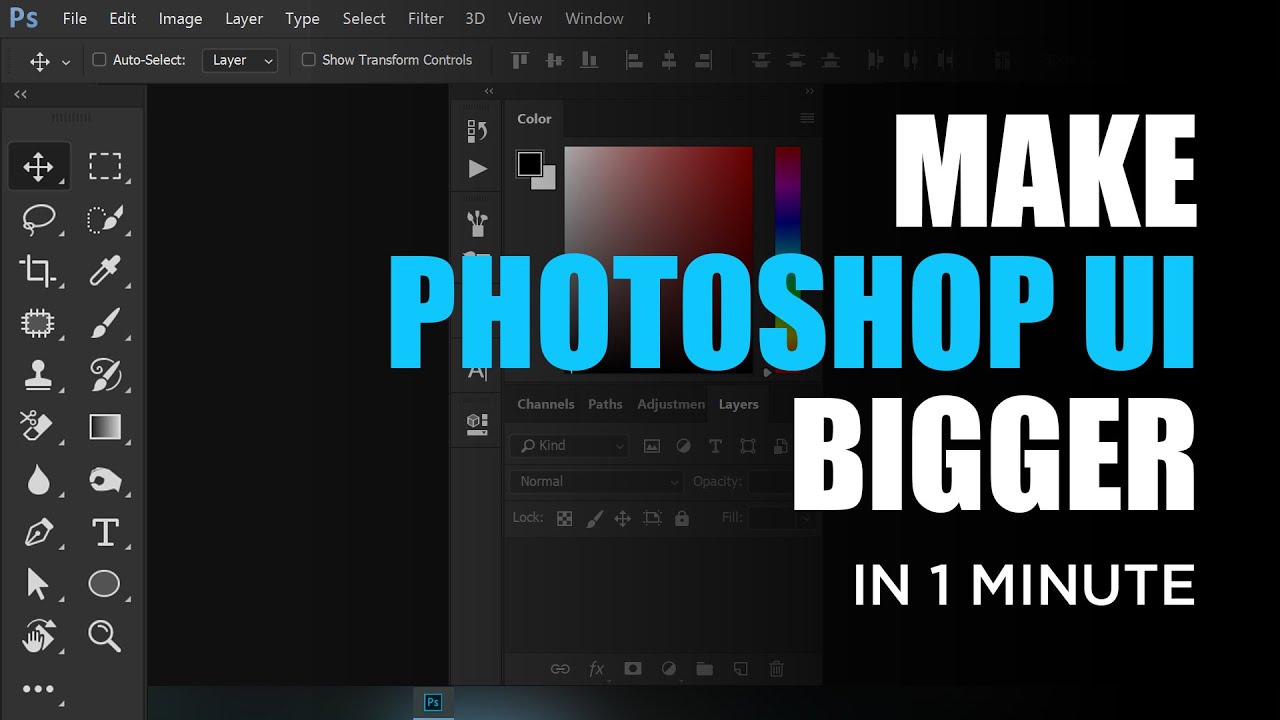Open the Auto-Select Layer dropdown
This screenshot has width=1280, height=720.
click(x=240, y=60)
